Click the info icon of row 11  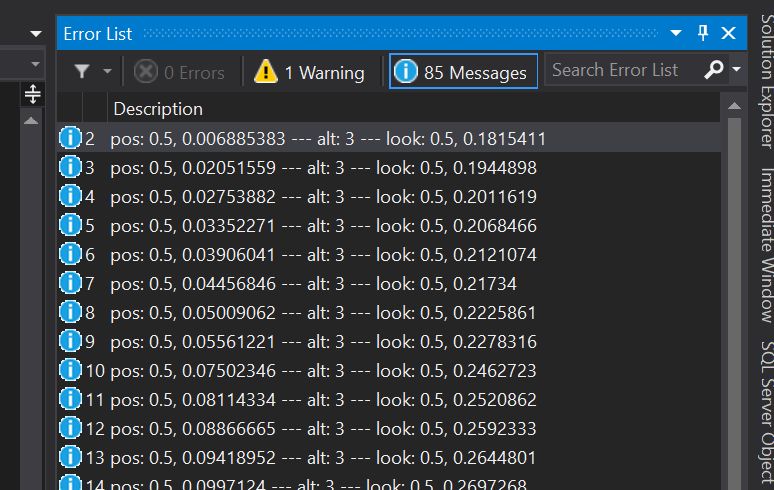70,399
